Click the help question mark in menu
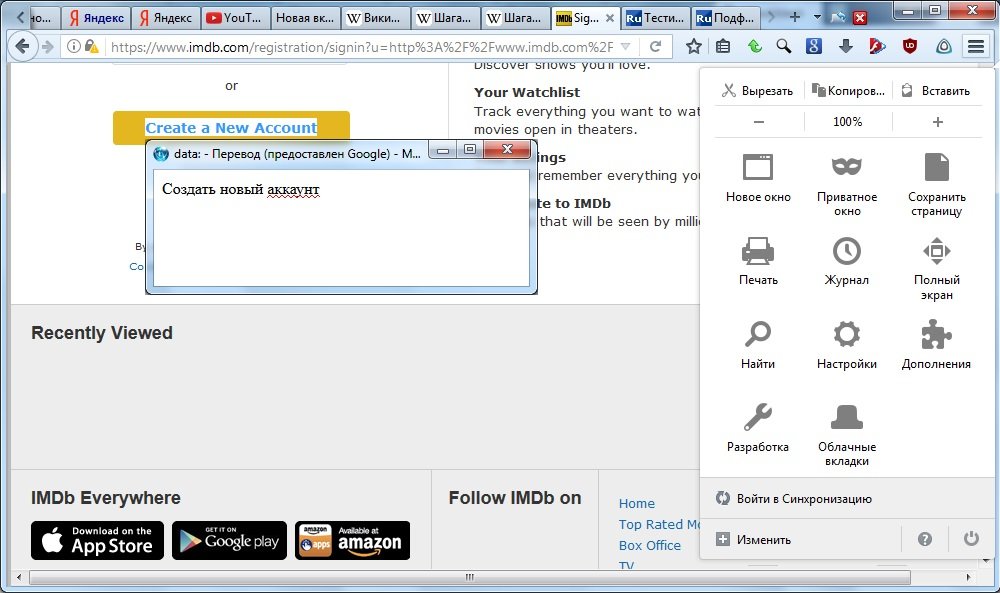The image size is (1000, 593). 925,539
